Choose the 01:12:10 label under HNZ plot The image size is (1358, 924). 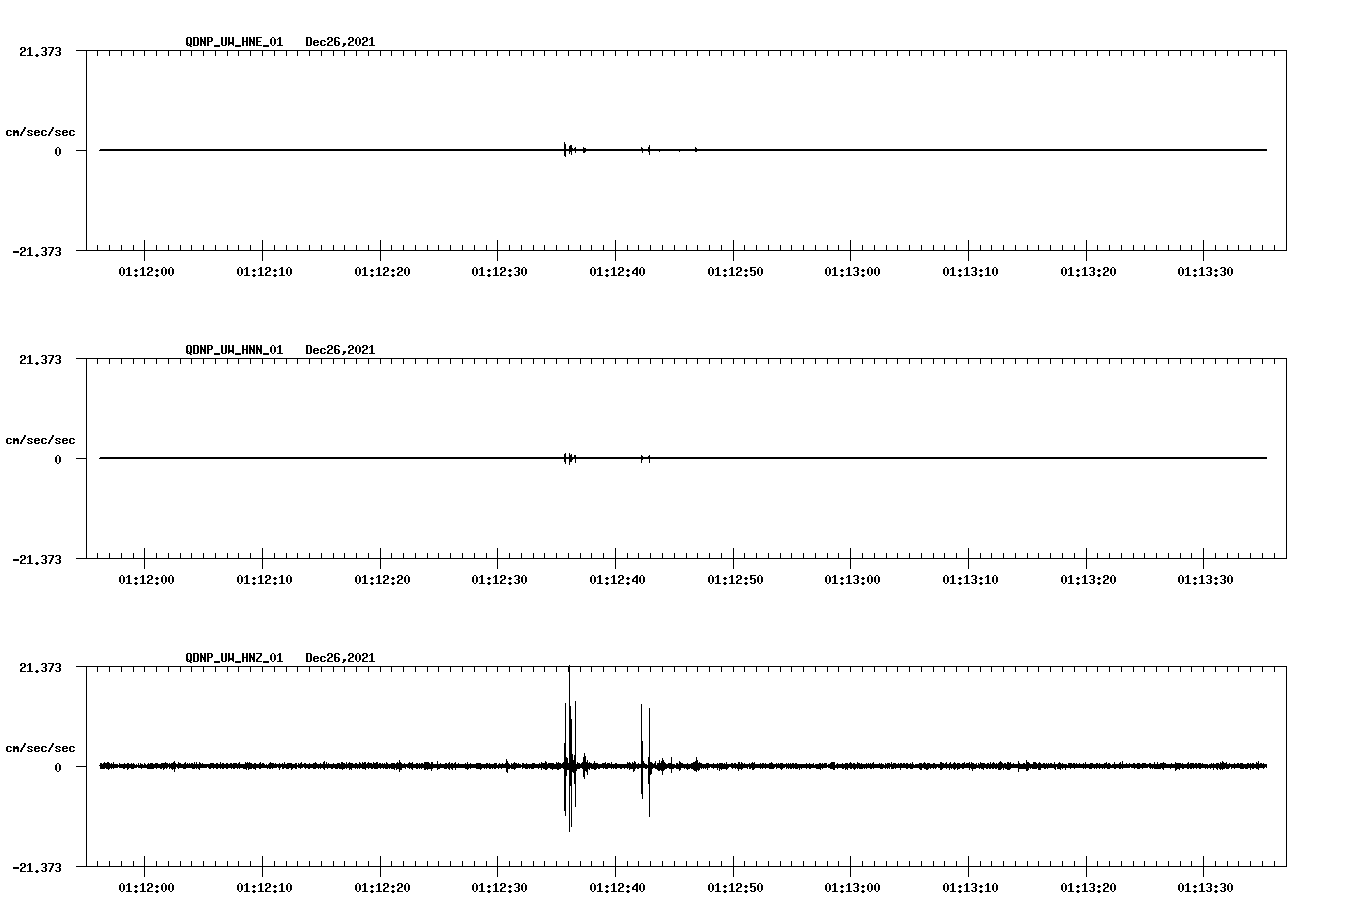click(x=264, y=888)
